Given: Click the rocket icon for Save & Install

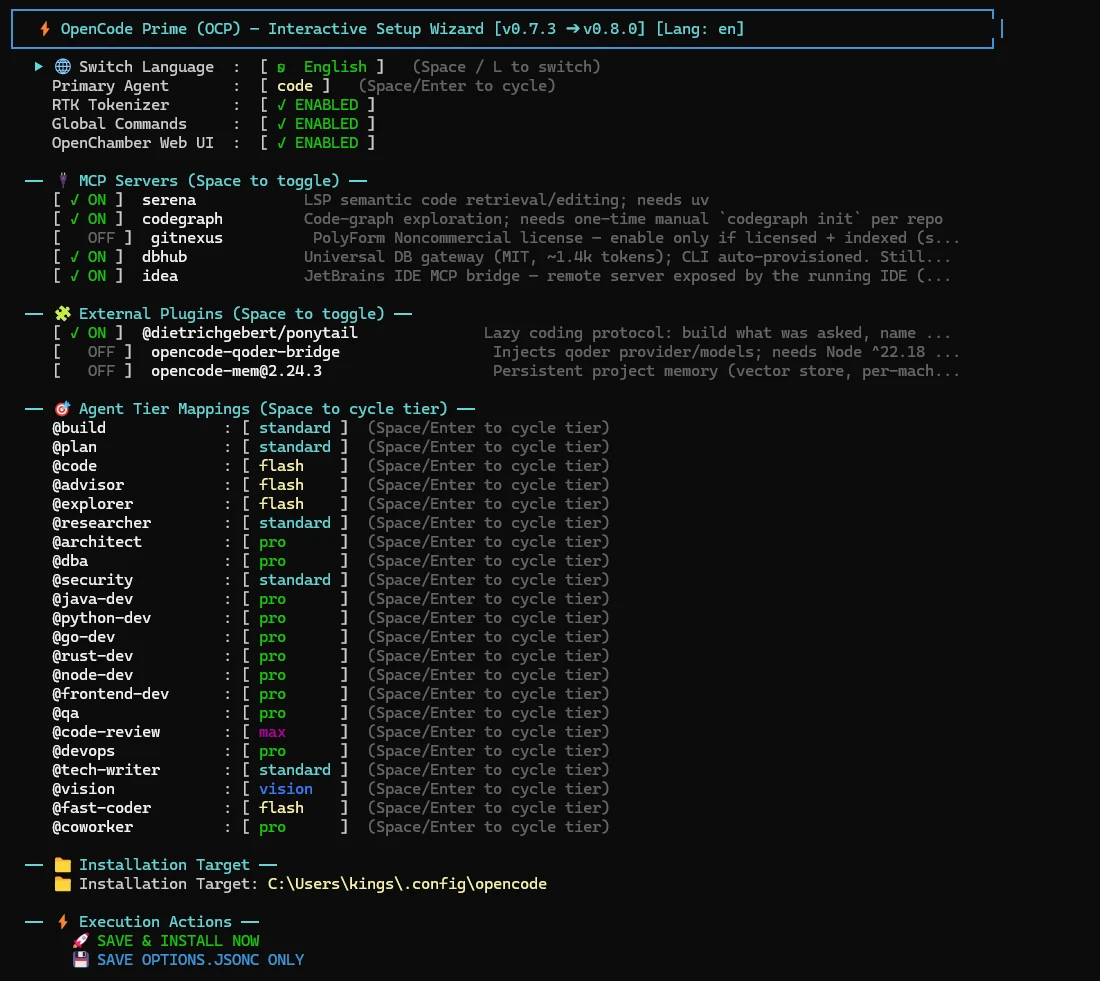Looking at the screenshot, I should (x=81, y=940).
